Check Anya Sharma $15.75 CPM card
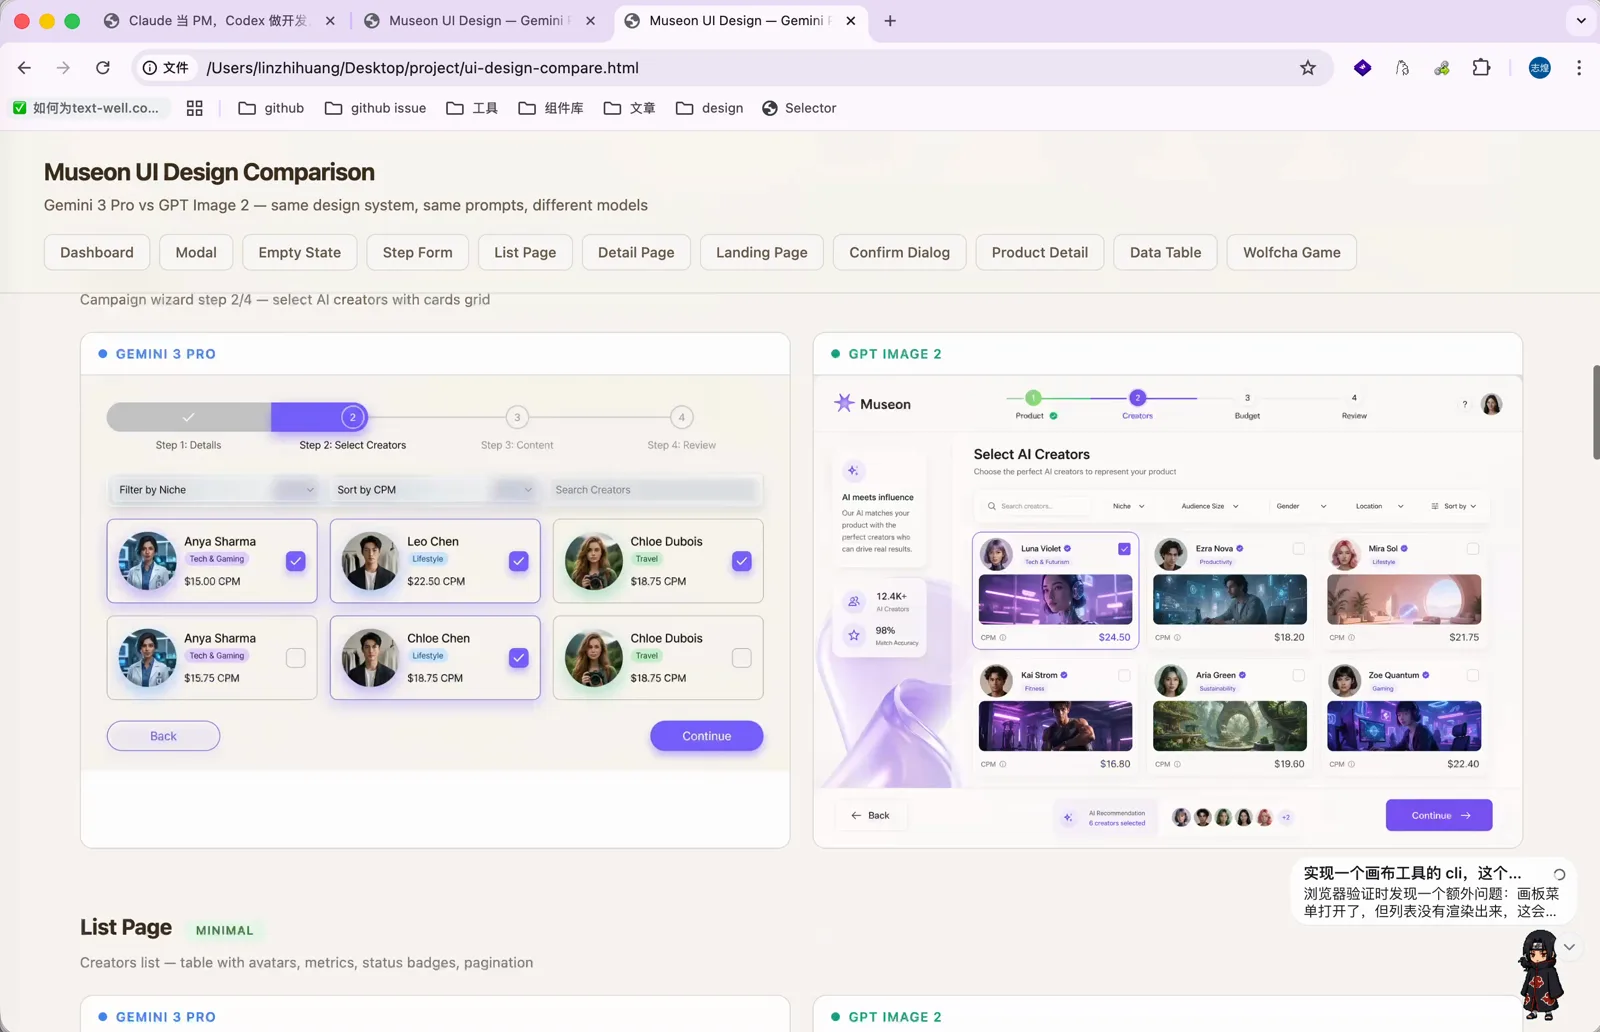This screenshot has height=1032, width=1600. click(296, 658)
